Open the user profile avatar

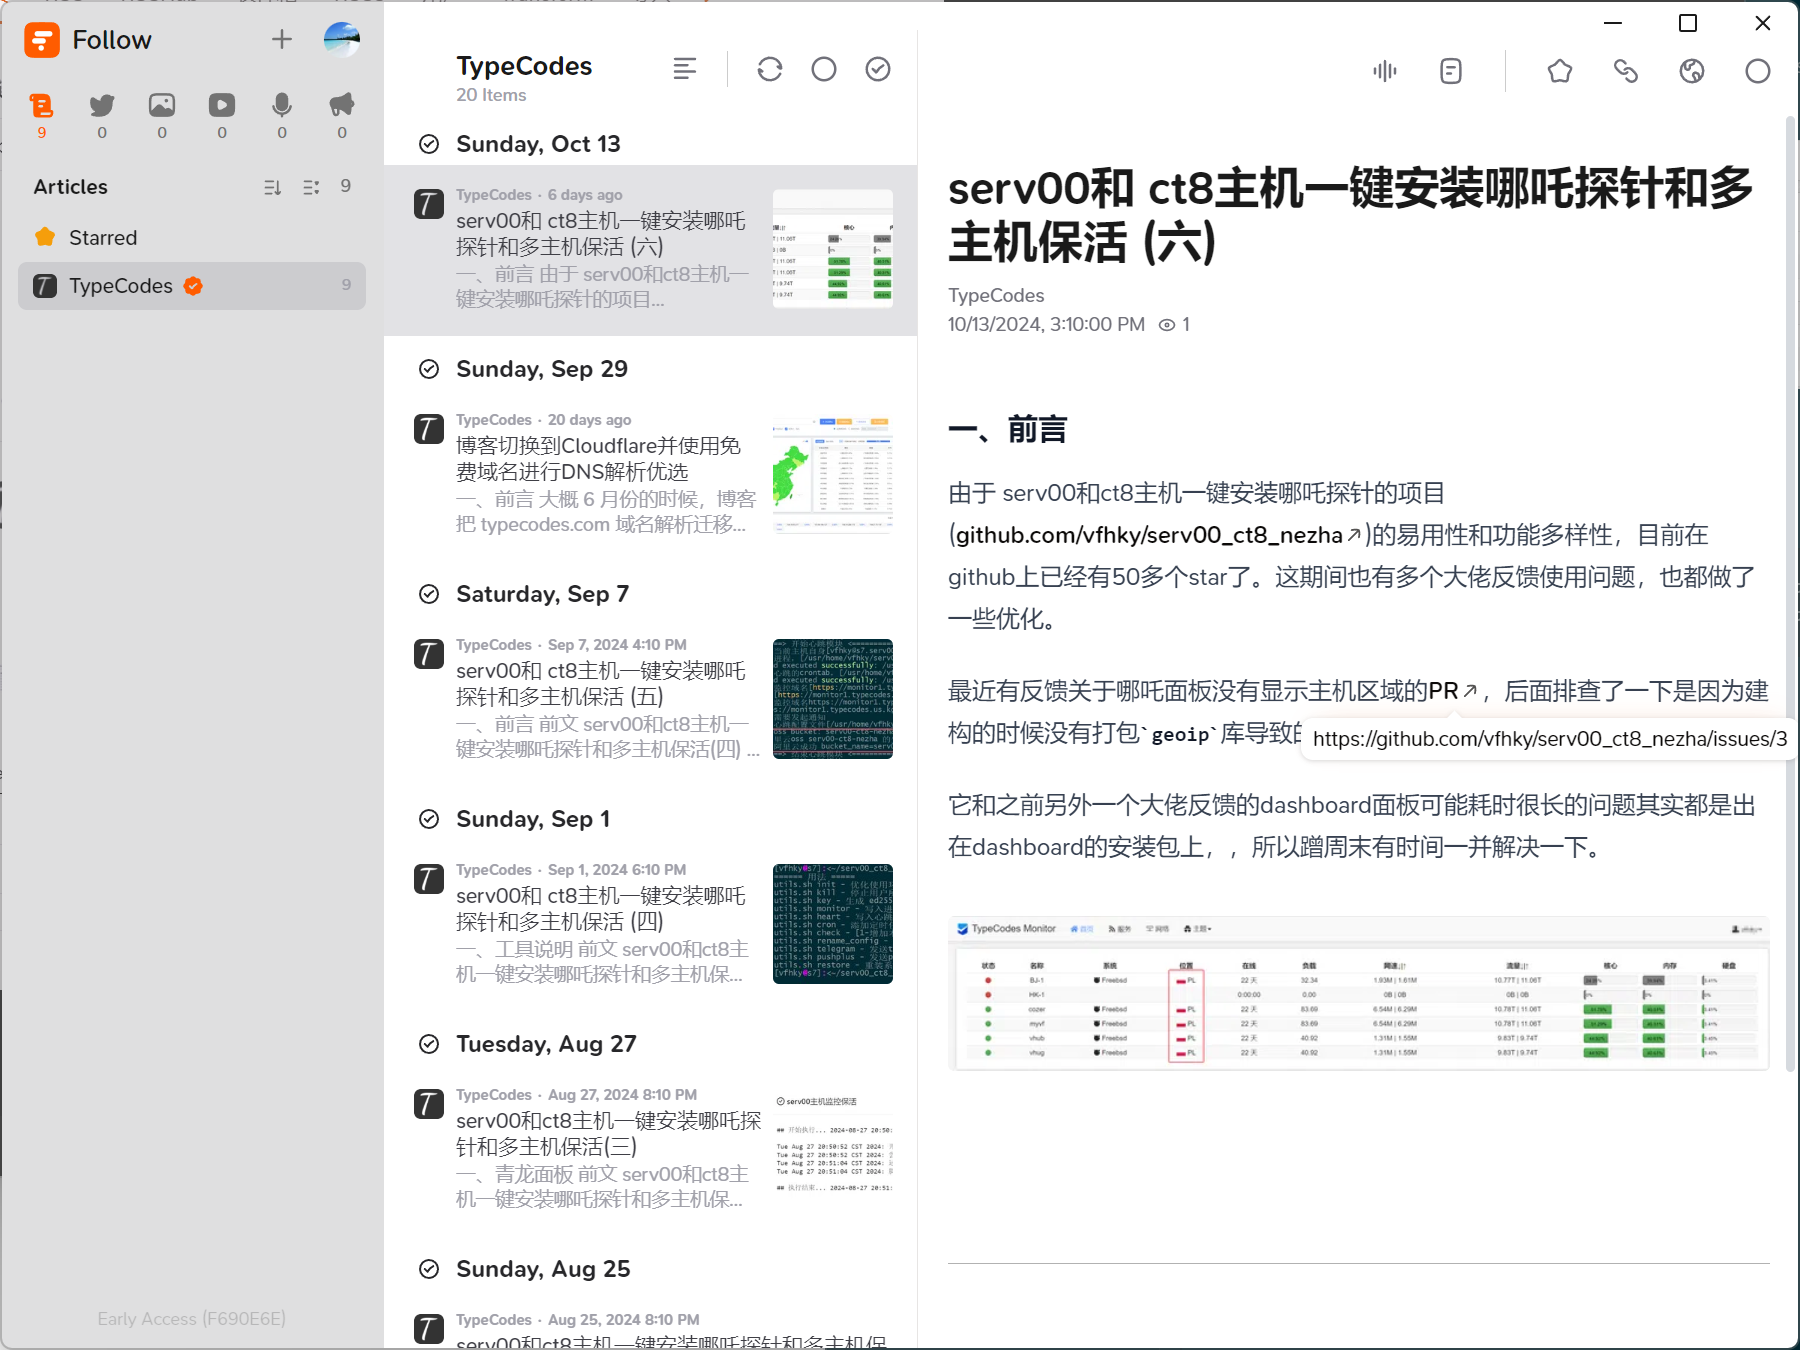coord(342,39)
